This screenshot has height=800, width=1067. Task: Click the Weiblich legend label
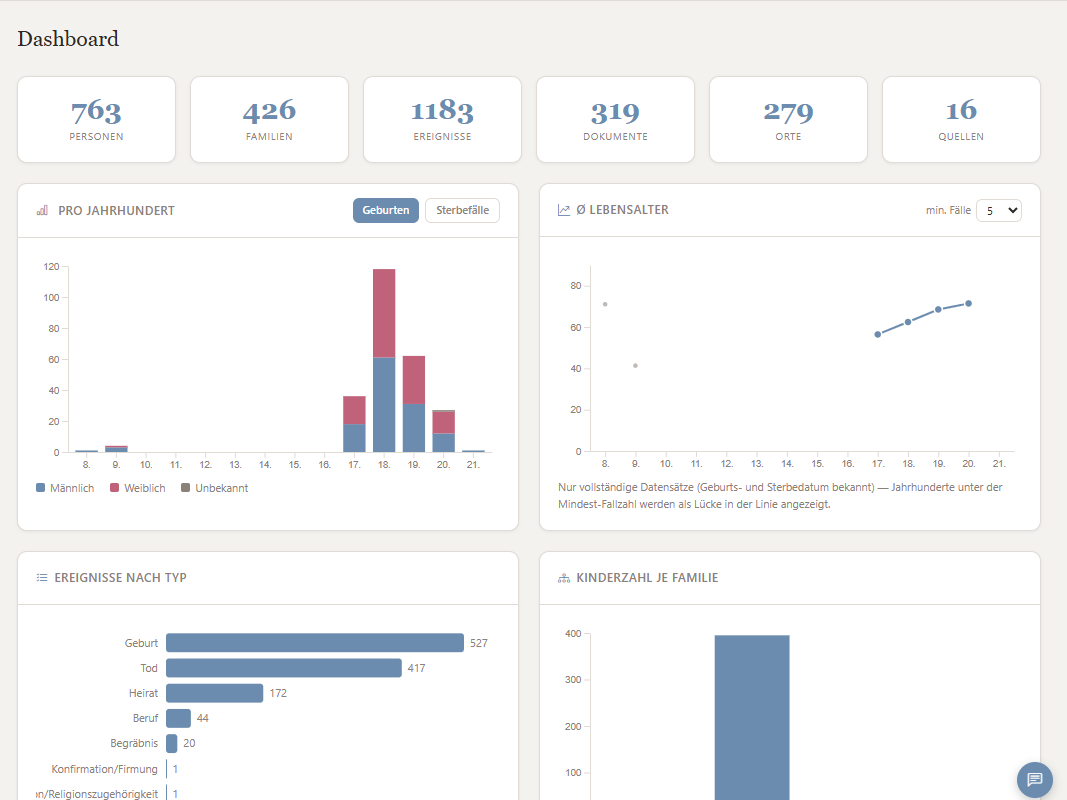[x=145, y=488]
